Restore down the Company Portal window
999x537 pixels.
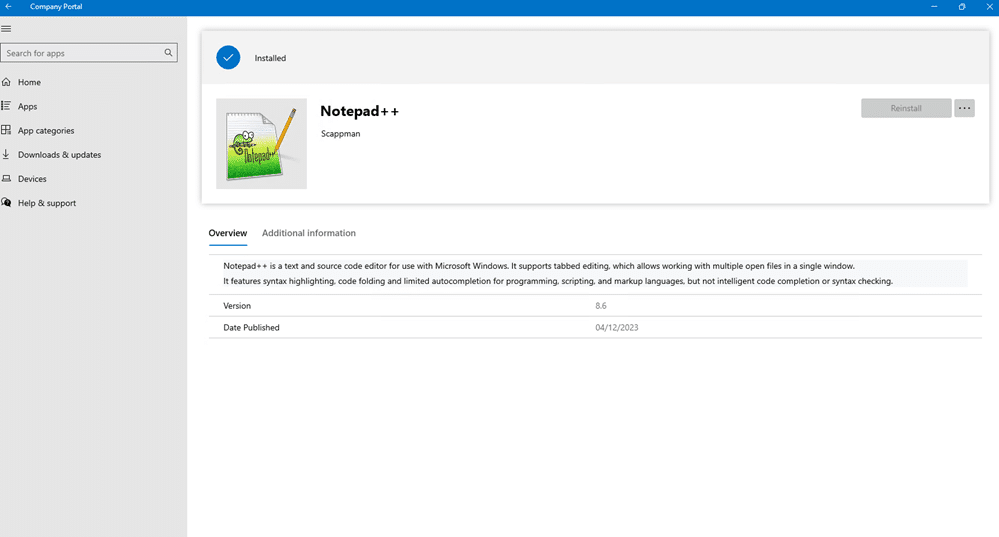pos(962,6)
